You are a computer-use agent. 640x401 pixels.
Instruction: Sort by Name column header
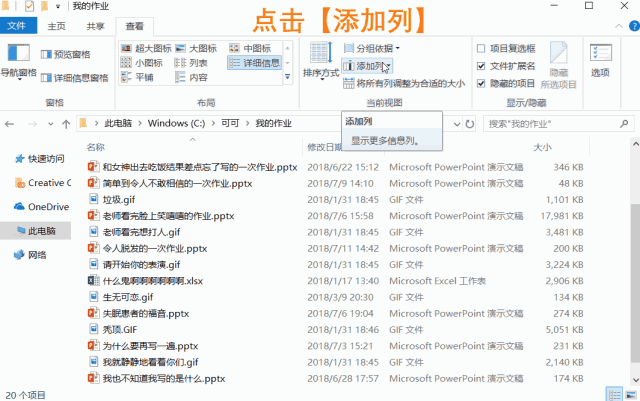96,147
